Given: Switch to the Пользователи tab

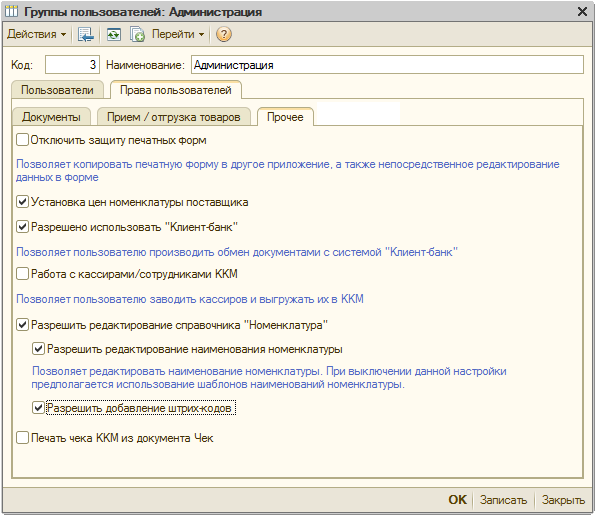Looking at the screenshot, I should (x=57, y=90).
